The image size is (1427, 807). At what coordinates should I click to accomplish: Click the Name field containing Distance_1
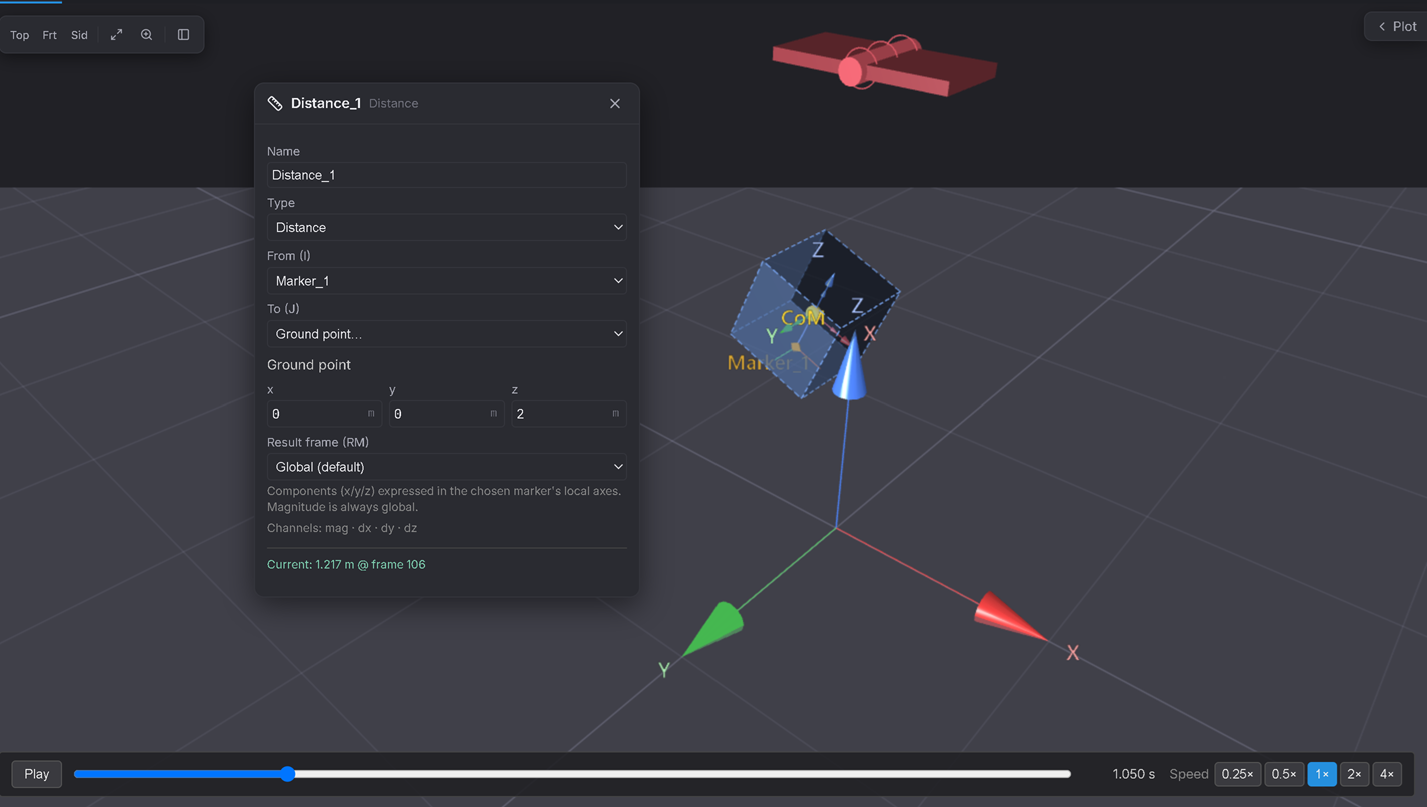click(447, 175)
